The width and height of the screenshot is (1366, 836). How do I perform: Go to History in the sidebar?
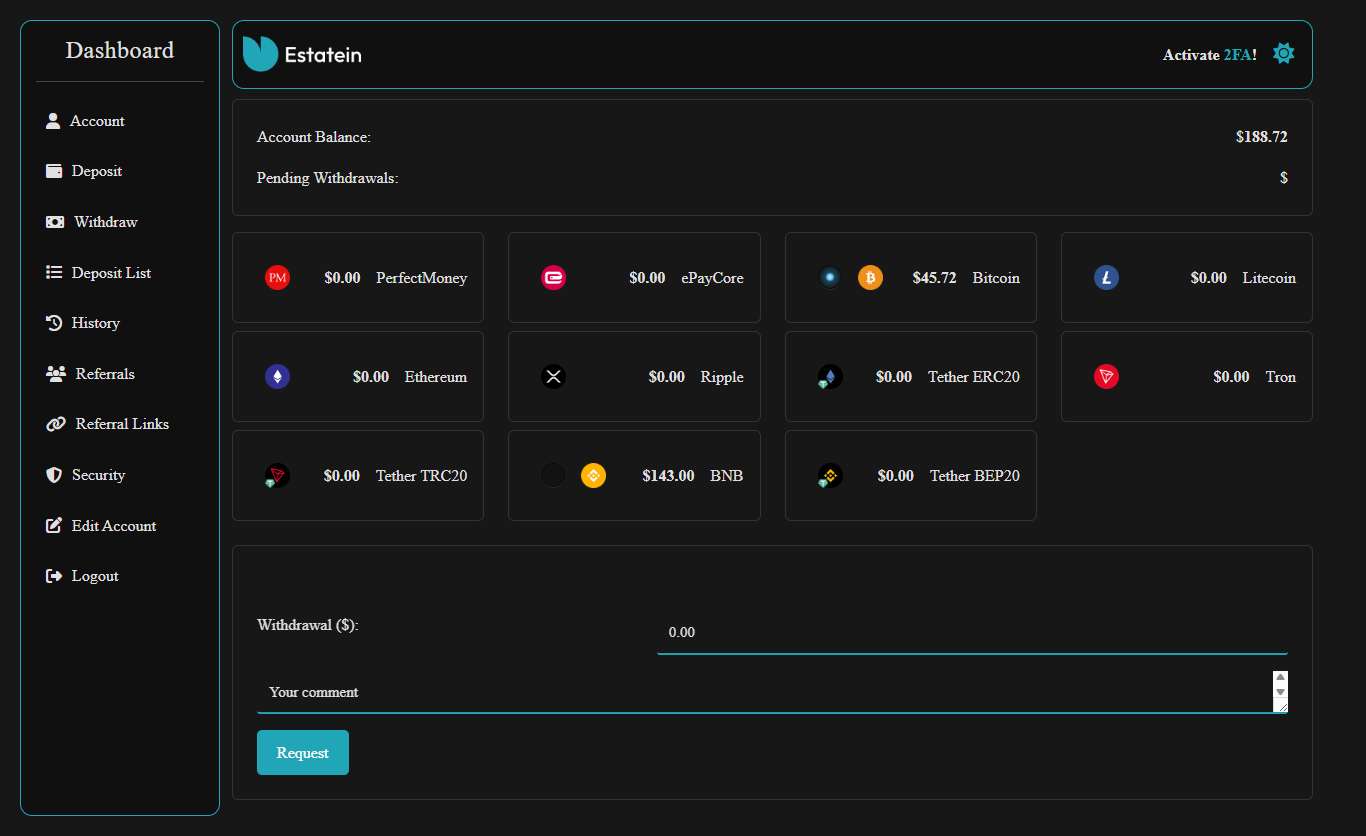tap(96, 323)
